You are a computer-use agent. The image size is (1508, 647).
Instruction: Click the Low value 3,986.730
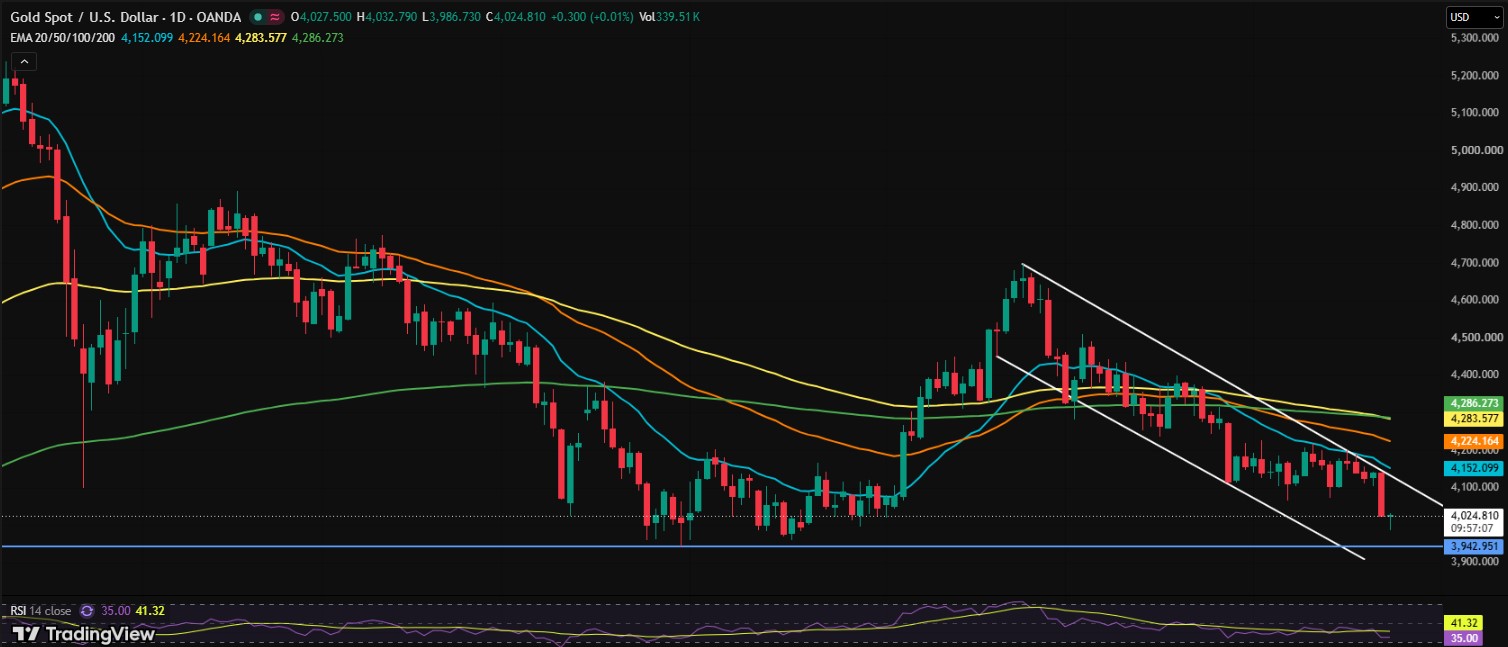click(454, 17)
